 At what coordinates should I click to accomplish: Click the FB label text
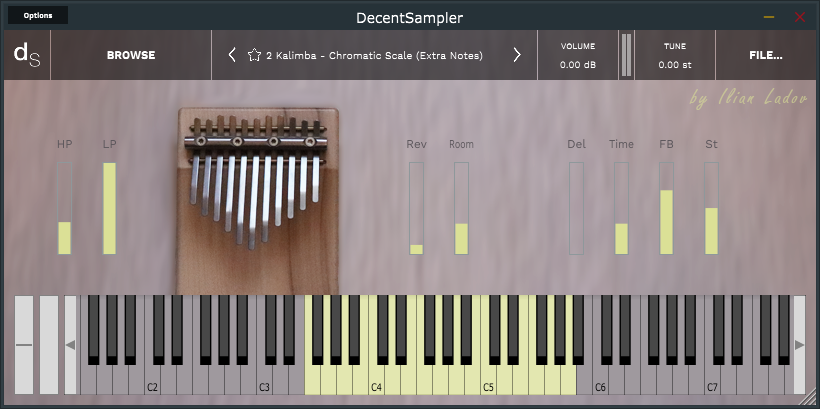coord(666,144)
